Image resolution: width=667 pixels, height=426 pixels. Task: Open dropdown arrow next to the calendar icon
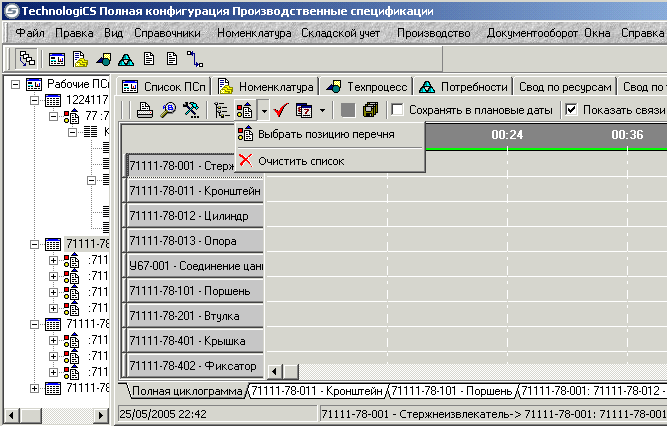coord(322,110)
